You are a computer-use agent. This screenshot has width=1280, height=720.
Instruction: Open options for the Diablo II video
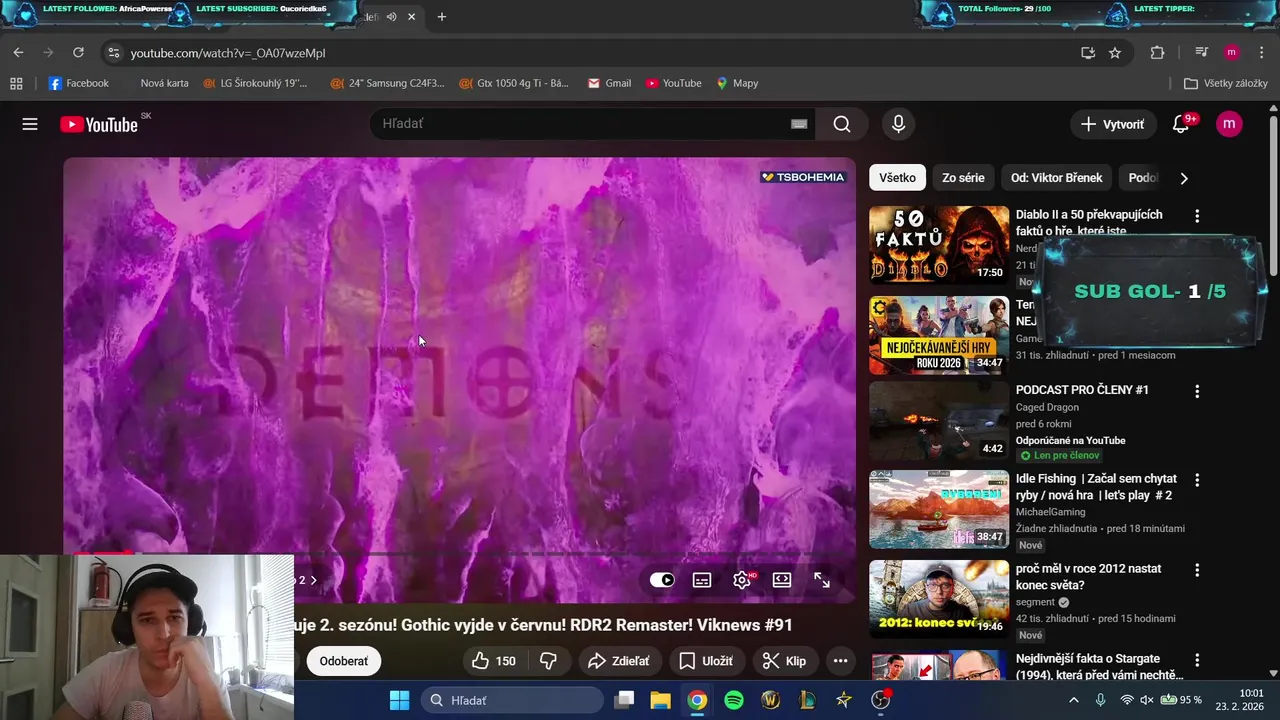1197,216
